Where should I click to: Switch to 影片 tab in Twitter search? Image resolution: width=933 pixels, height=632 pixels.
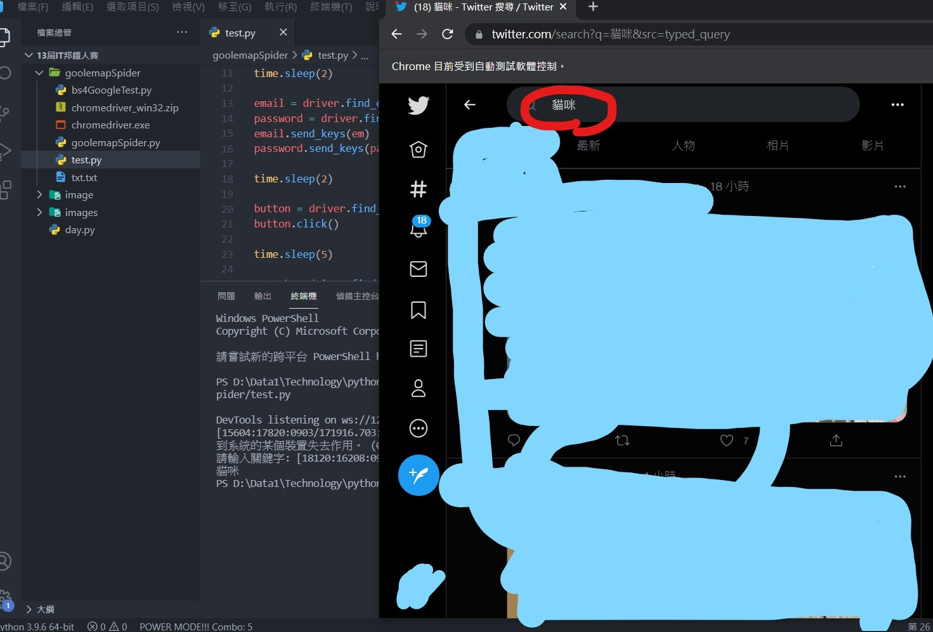[872, 146]
